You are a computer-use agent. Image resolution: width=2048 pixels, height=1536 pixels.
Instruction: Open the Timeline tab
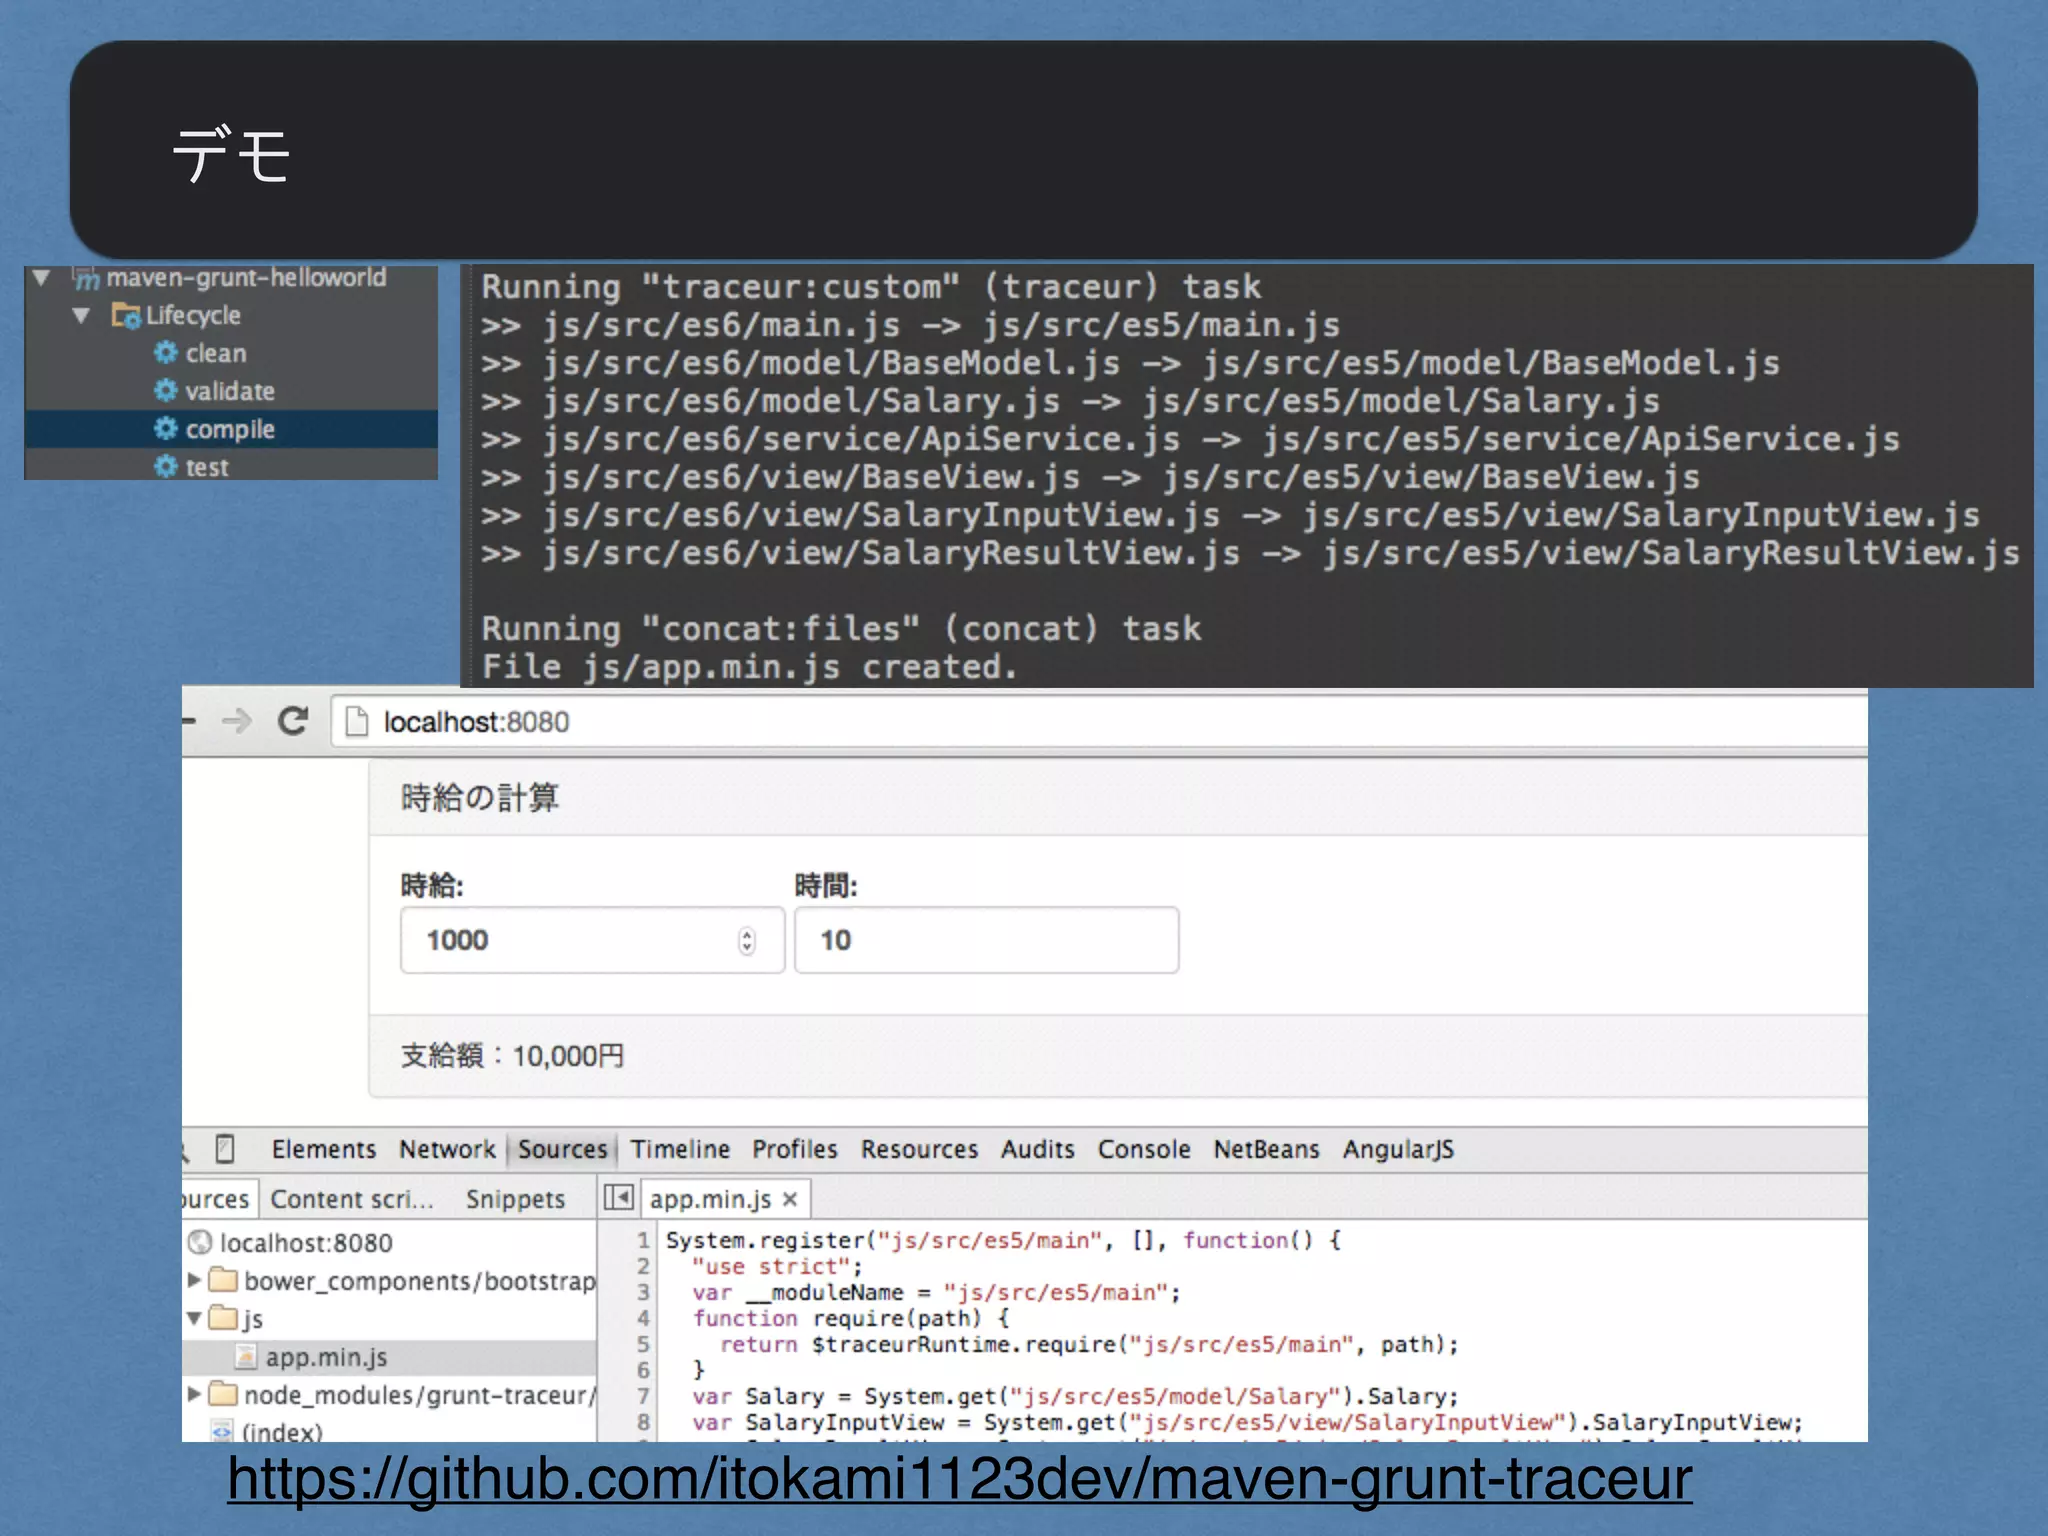pos(680,1149)
